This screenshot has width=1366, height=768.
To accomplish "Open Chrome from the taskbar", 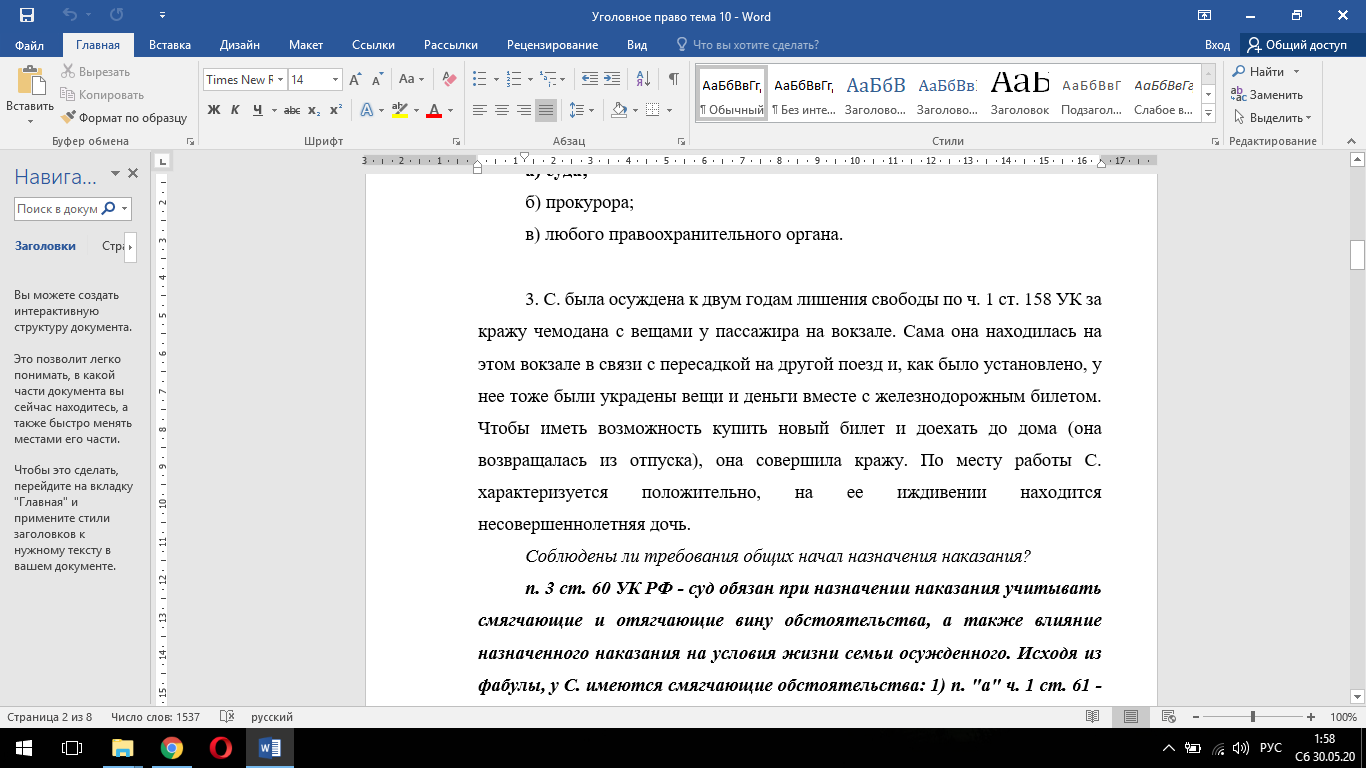I will coord(171,748).
